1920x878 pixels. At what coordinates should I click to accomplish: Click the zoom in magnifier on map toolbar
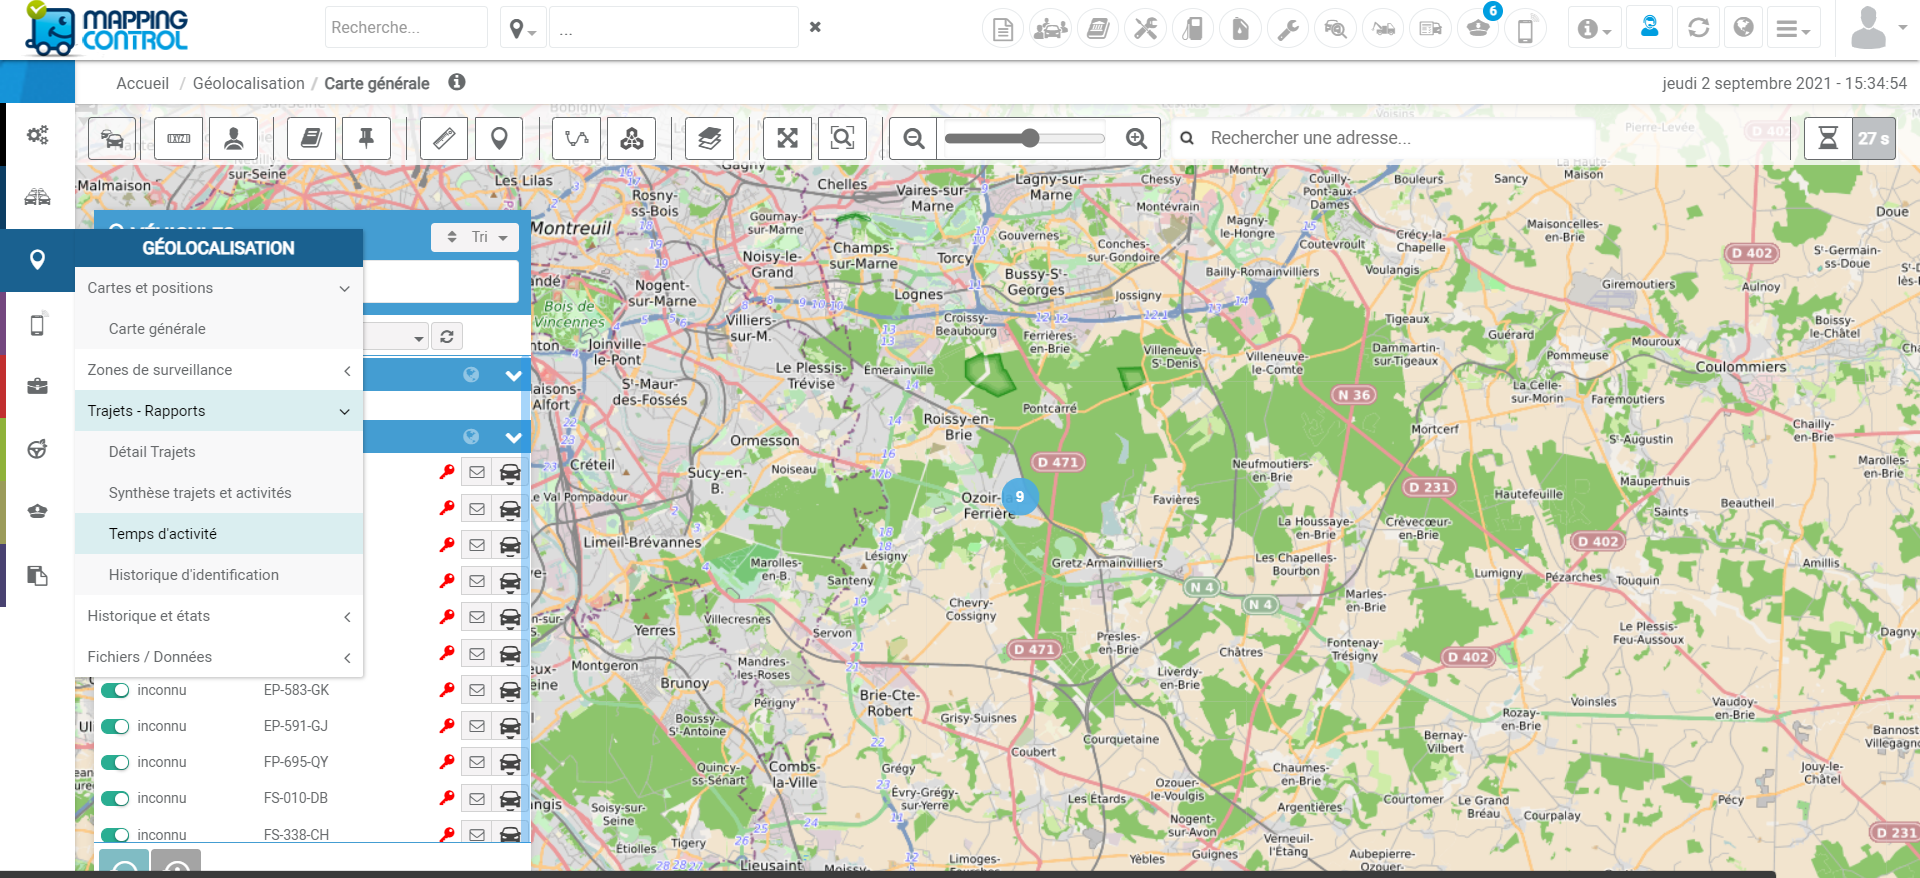click(x=1136, y=138)
